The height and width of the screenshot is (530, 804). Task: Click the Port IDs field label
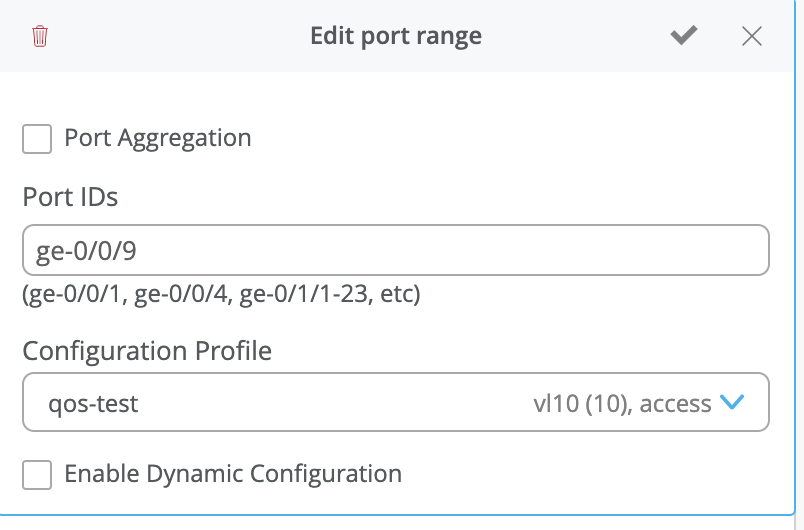70,197
